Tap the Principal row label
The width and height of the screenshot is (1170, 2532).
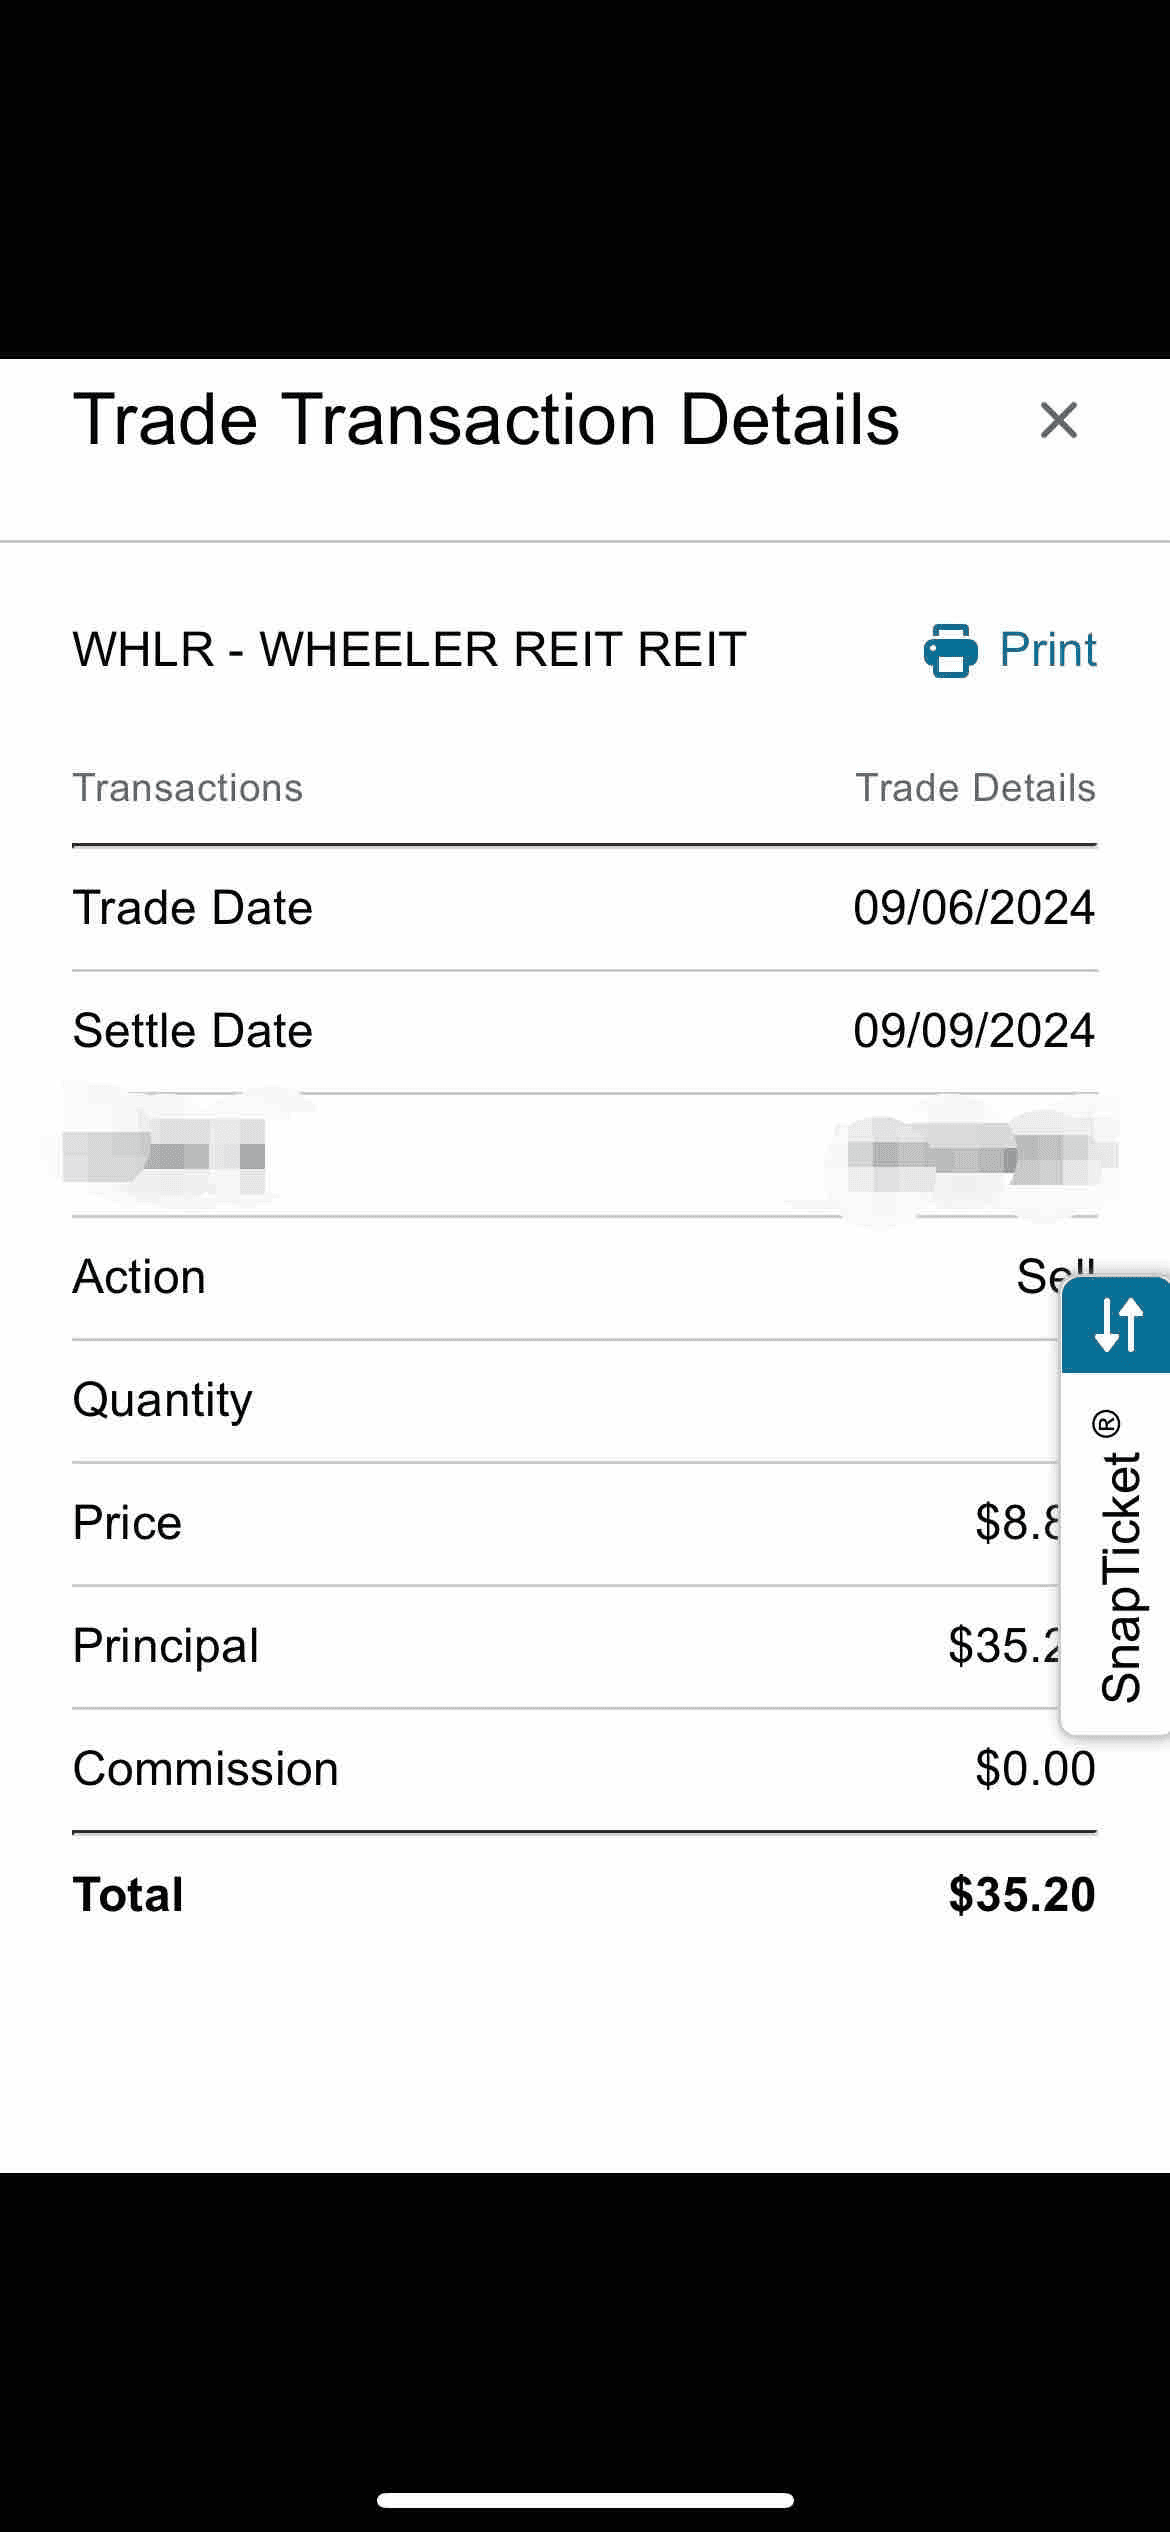[166, 1646]
